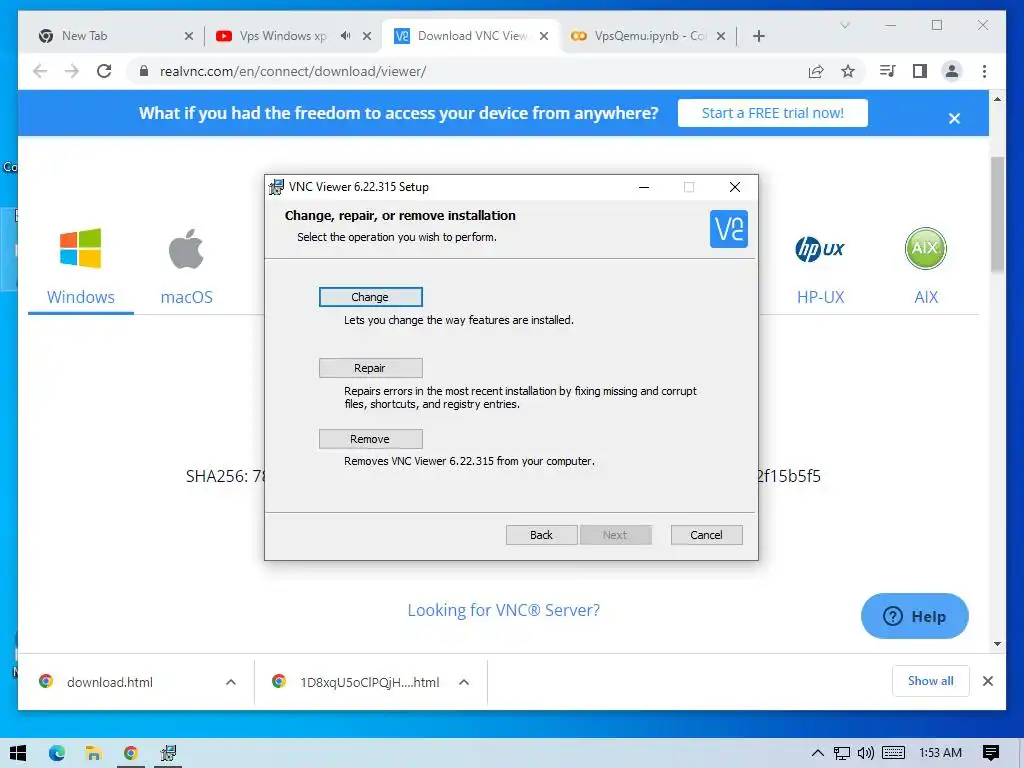Expand 1D8xqU5oClPQjH html download chevron
This screenshot has height=768, width=1024.
(x=464, y=682)
